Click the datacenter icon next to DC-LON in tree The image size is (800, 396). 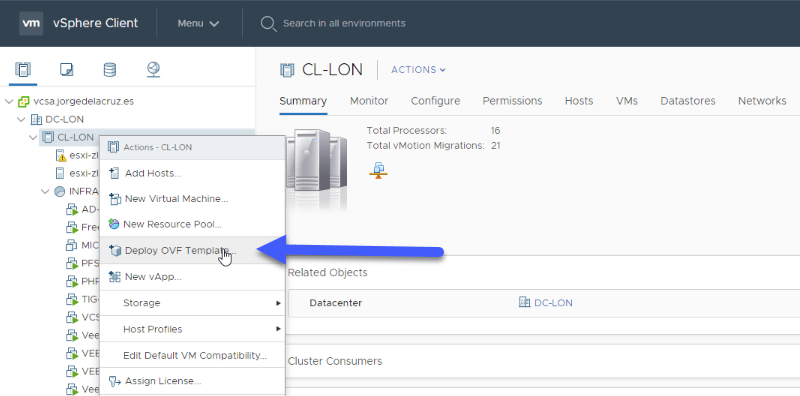pos(36,119)
